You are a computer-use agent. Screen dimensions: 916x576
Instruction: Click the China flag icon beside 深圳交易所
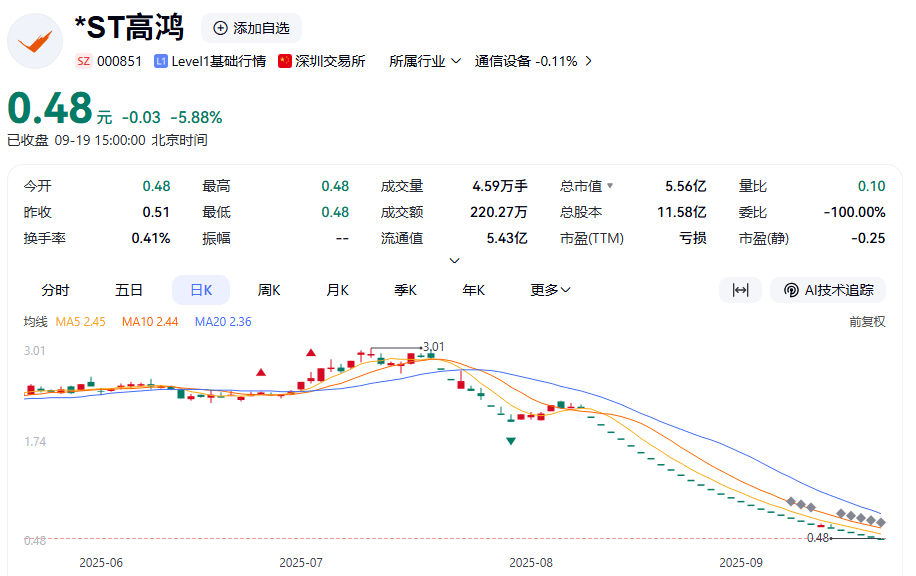point(284,61)
